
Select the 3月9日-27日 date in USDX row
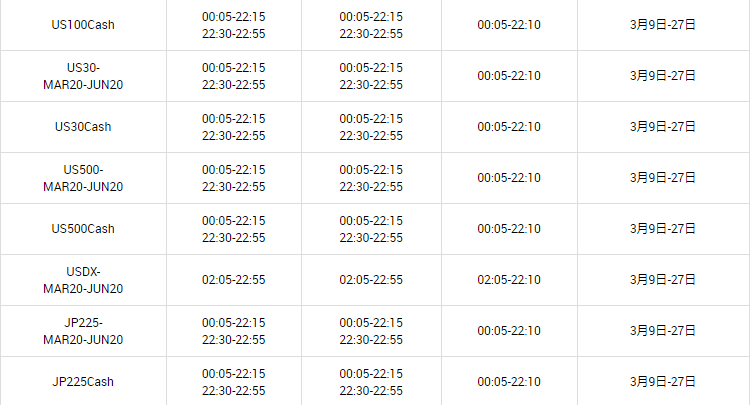pyautogui.click(x=662, y=280)
